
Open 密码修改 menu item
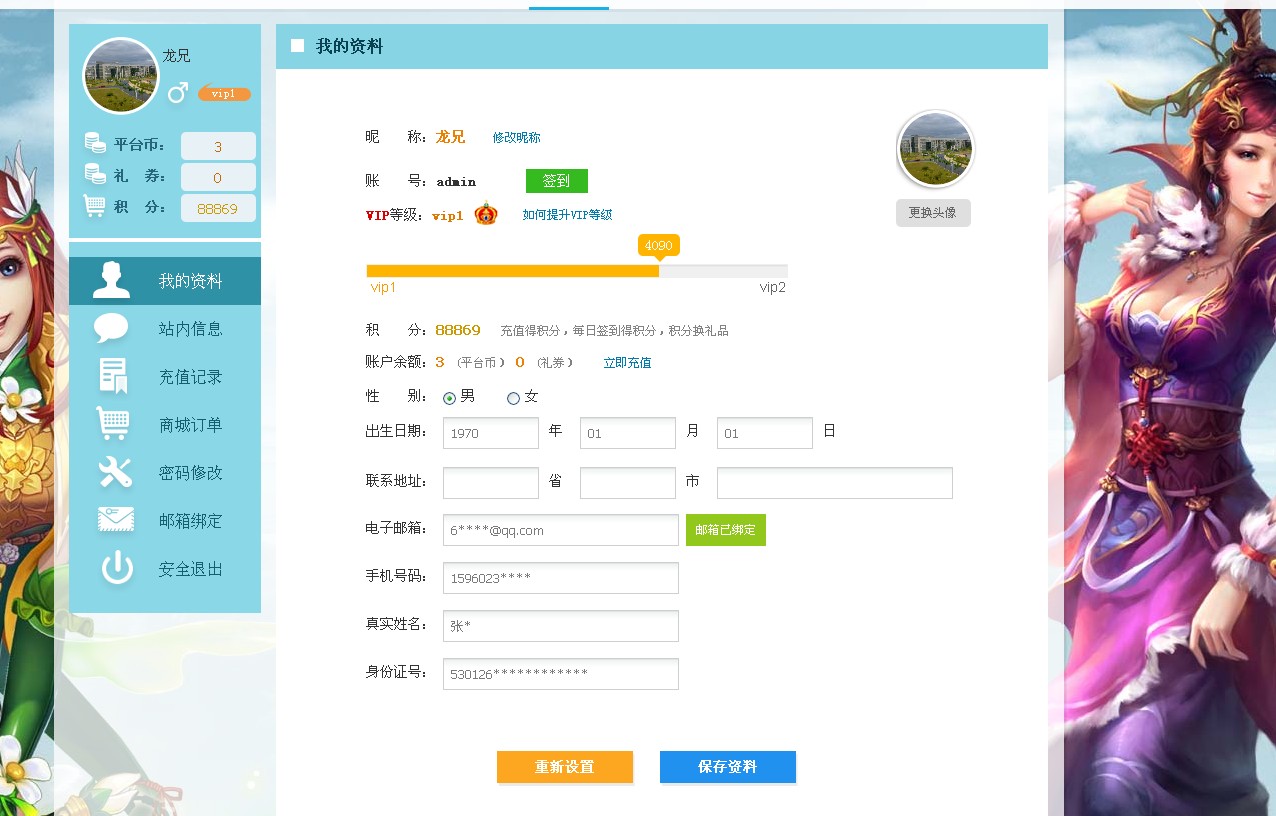coord(165,473)
